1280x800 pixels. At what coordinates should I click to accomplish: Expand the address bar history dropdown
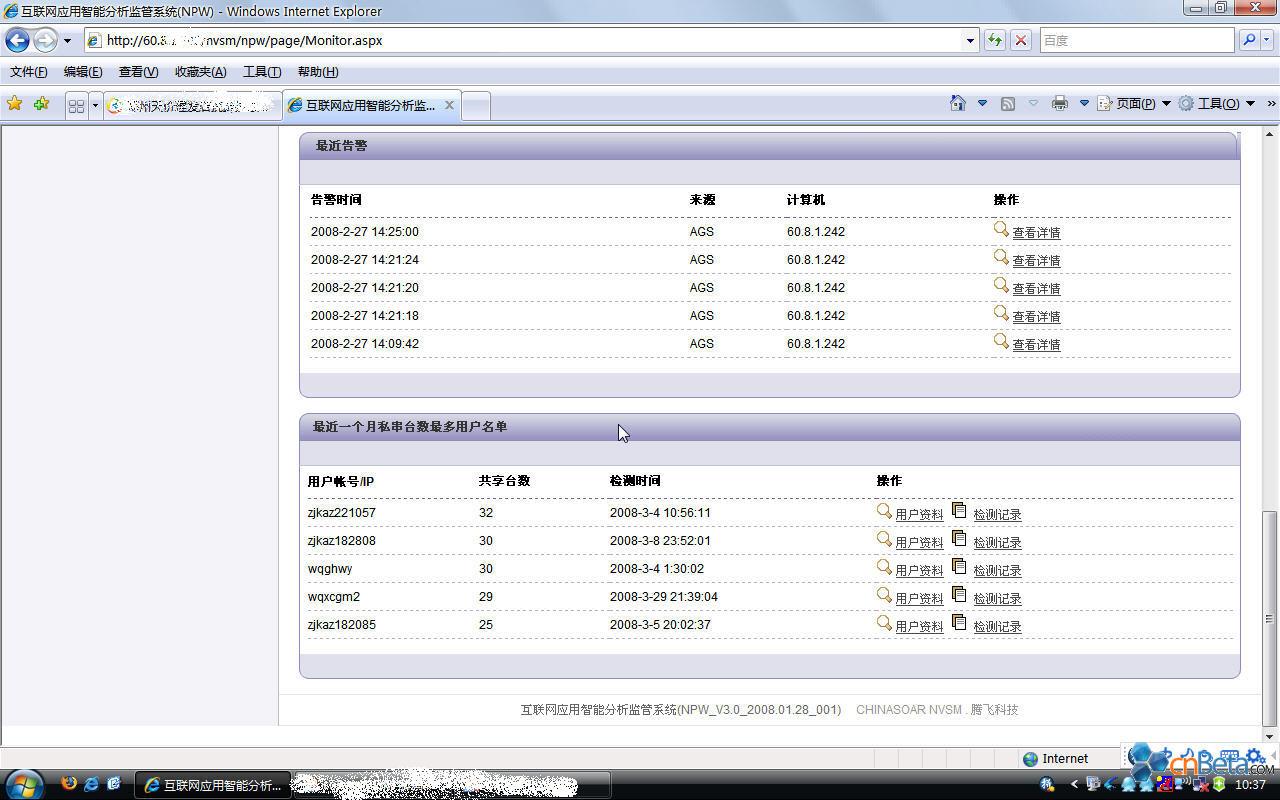tap(969, 41)
